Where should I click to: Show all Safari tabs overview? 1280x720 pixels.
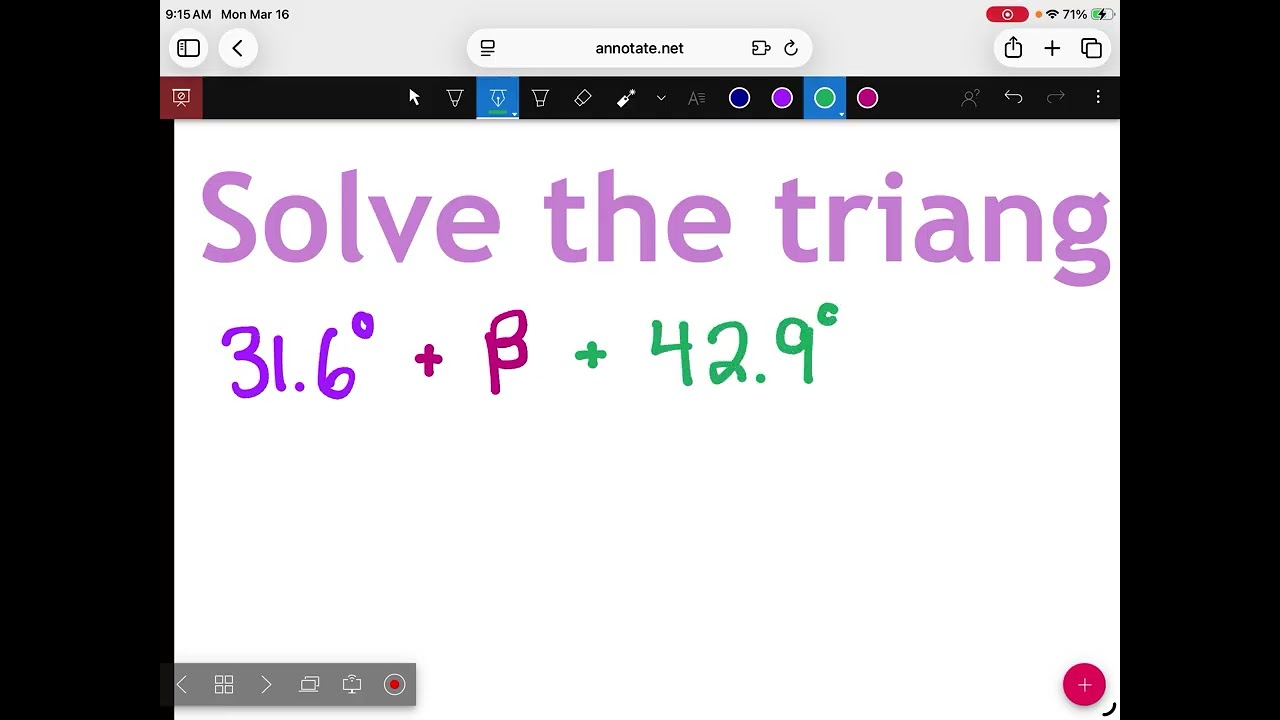pyautogui.click(x=1091, y=48)
